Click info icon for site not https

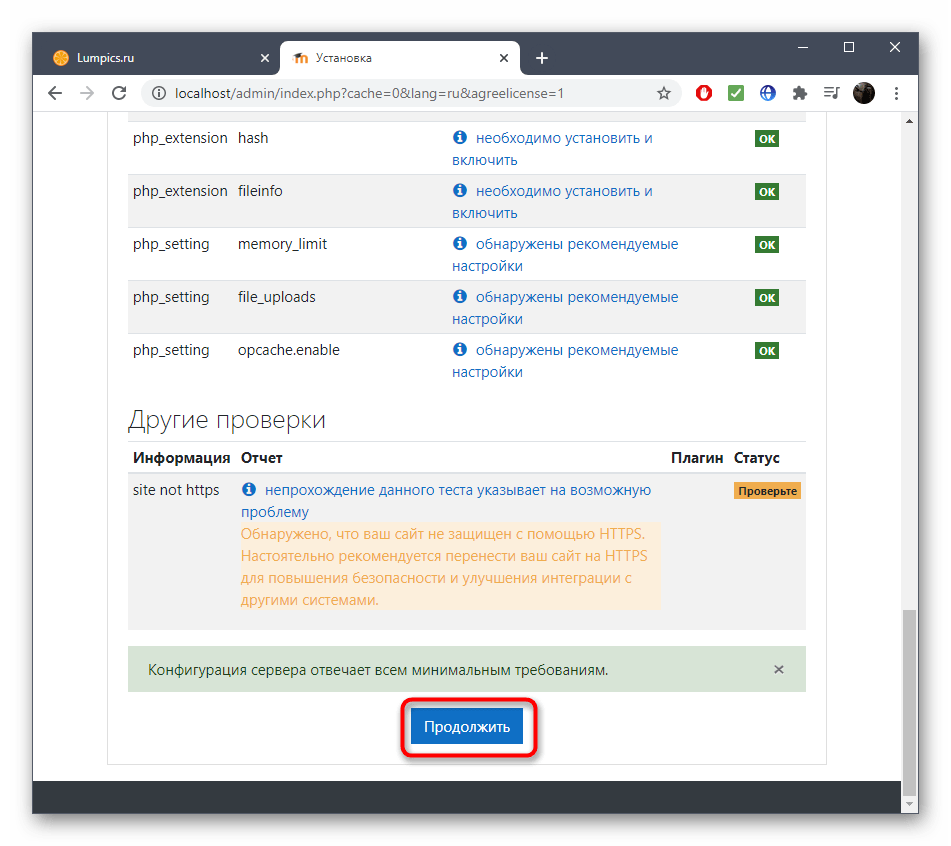click(x=250, y=490)
